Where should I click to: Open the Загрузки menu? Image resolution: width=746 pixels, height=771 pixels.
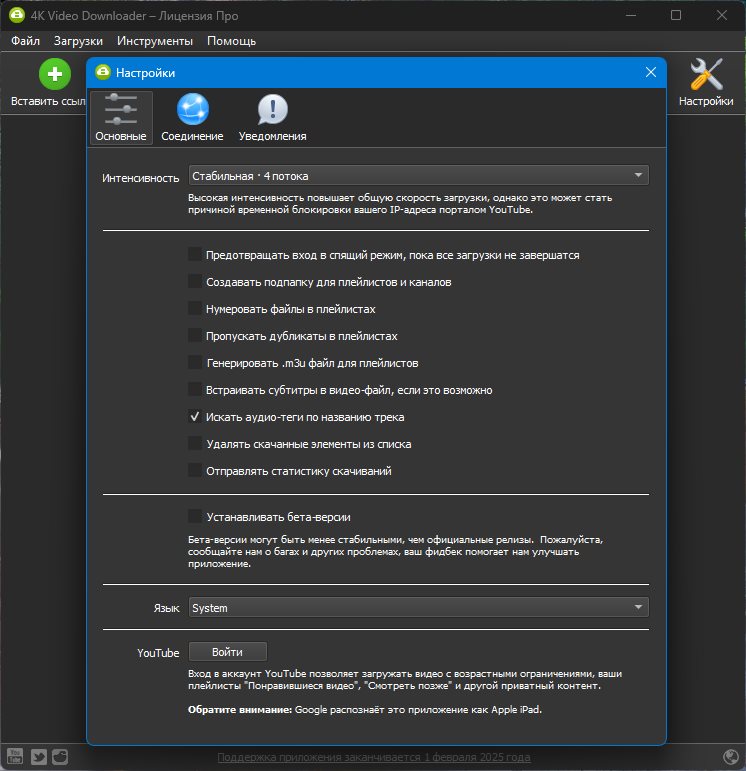78,41
